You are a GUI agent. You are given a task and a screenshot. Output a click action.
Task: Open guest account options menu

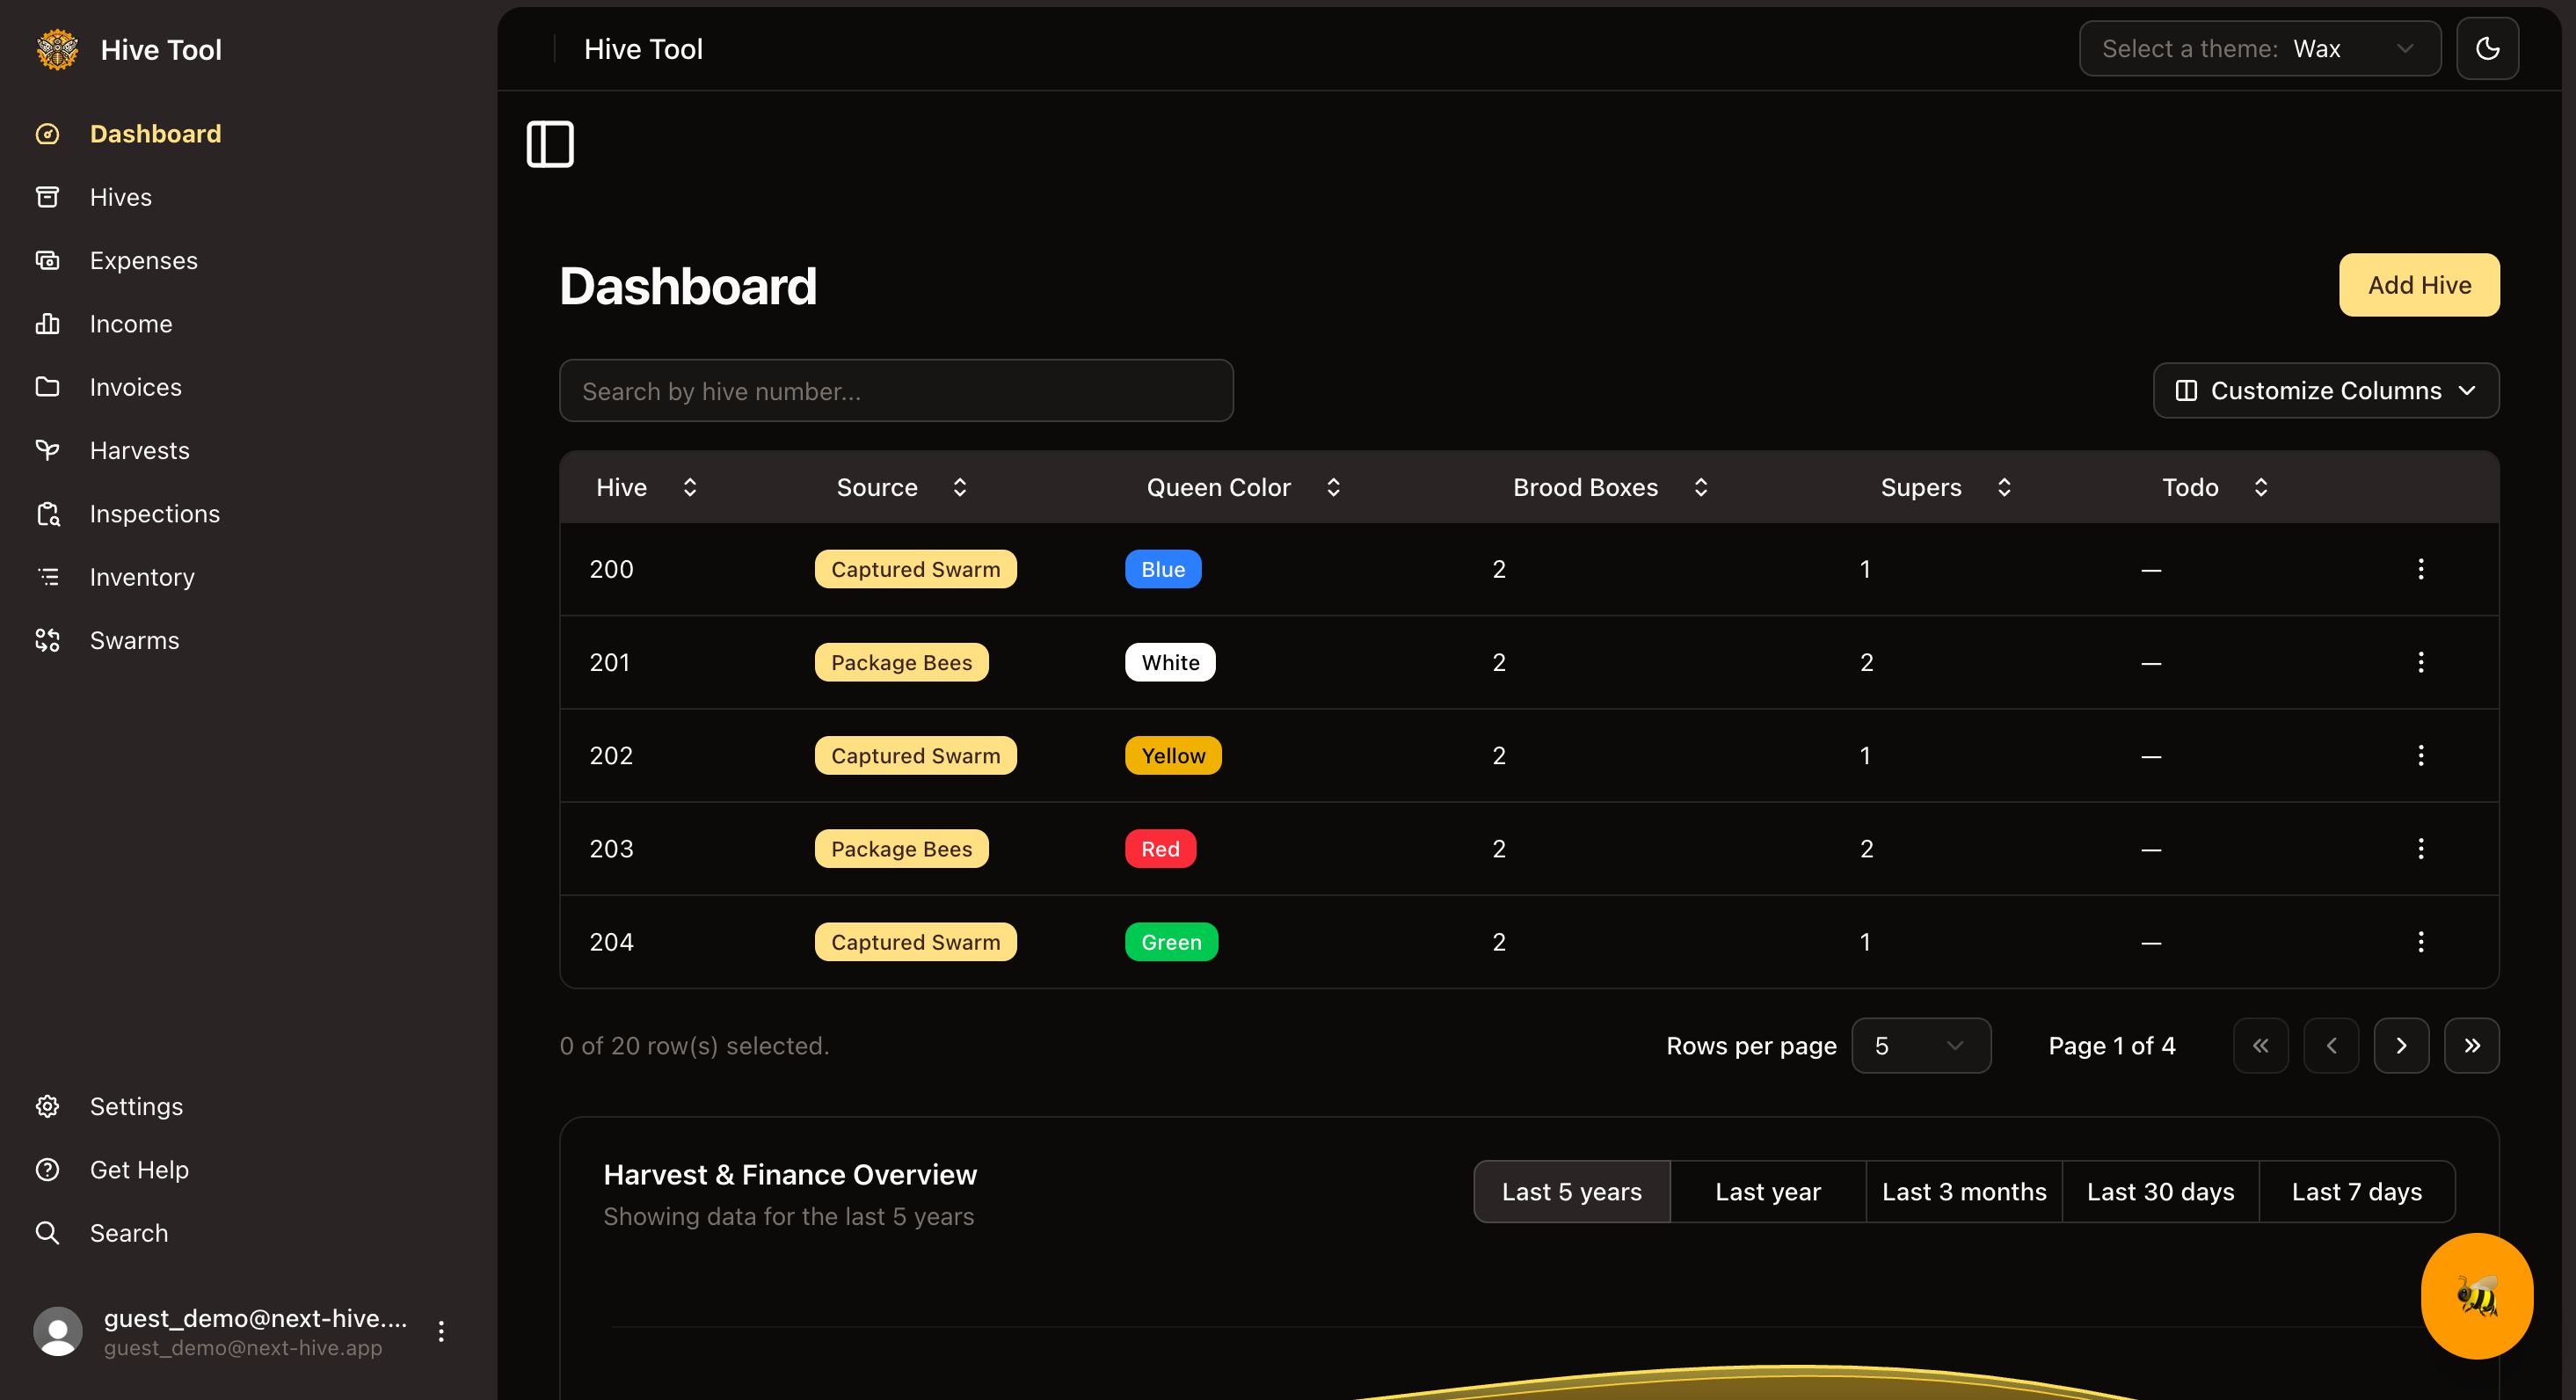pyautogui.click(x=441, y=1331)
